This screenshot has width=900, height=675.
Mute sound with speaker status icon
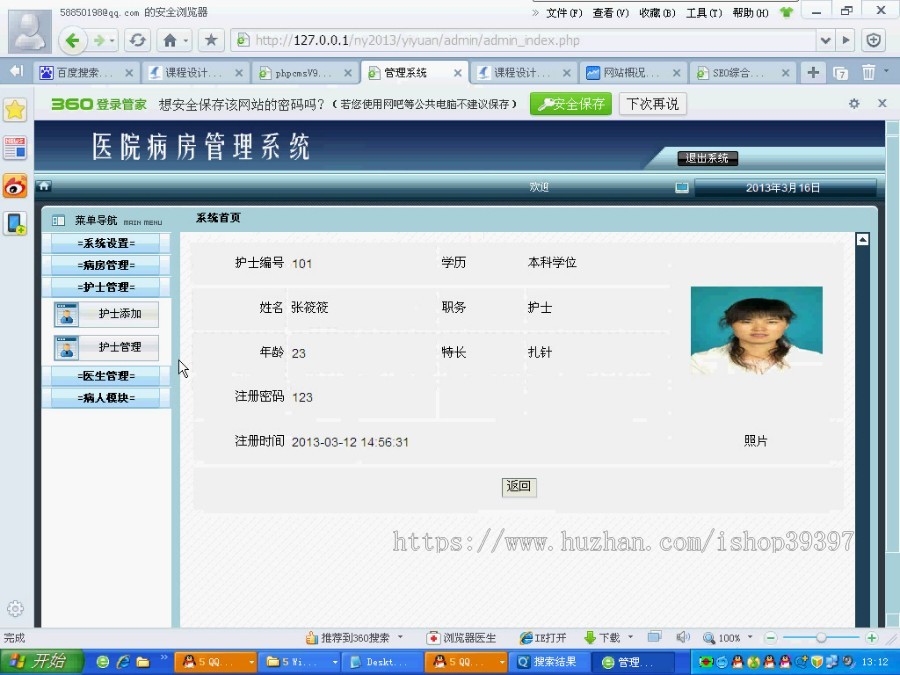click(682, 637)
